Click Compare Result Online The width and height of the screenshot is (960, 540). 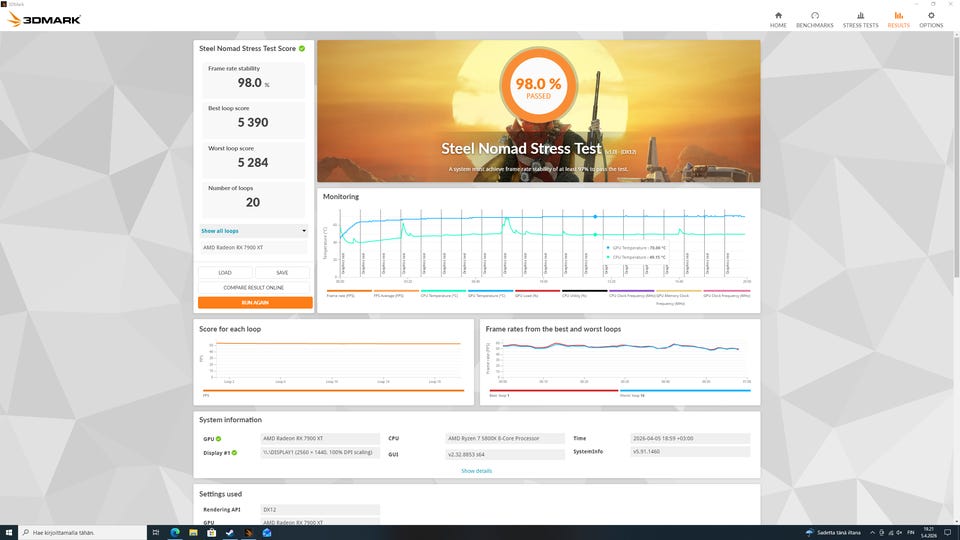253,287
